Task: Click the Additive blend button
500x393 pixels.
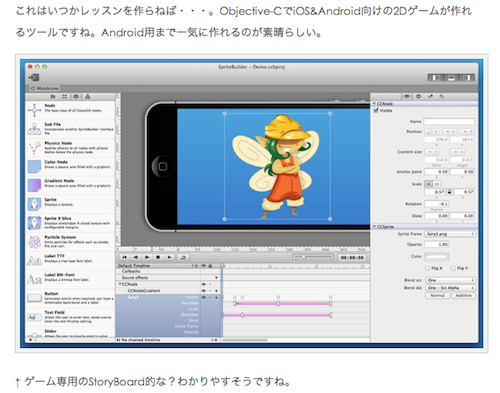Action: pos(463,295)
